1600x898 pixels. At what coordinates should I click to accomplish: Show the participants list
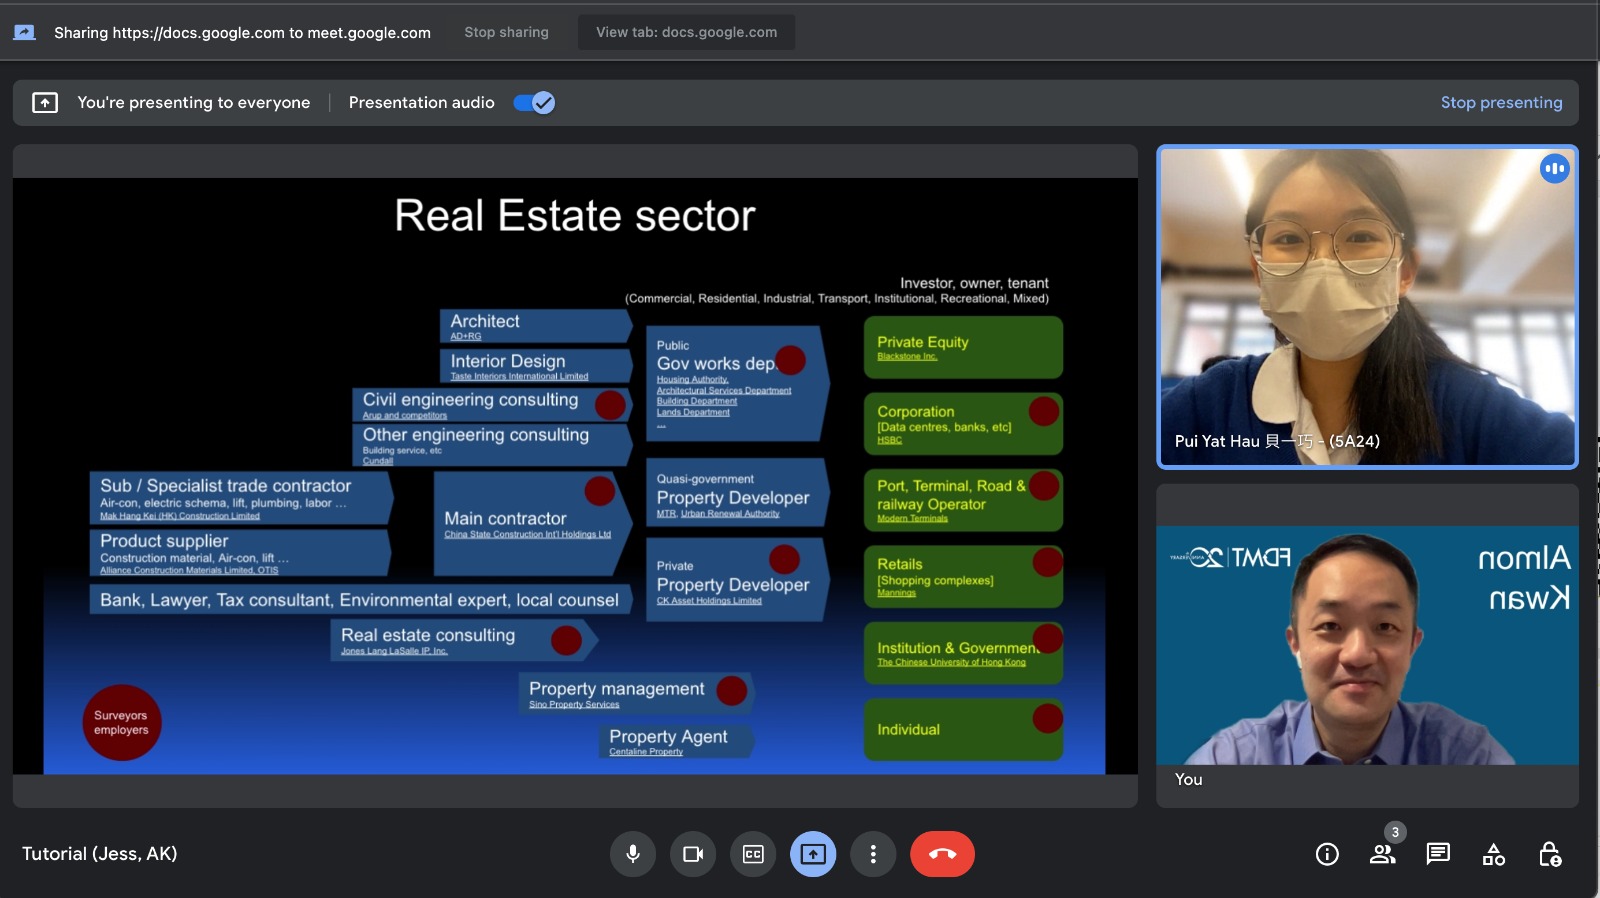[1383, 854]
